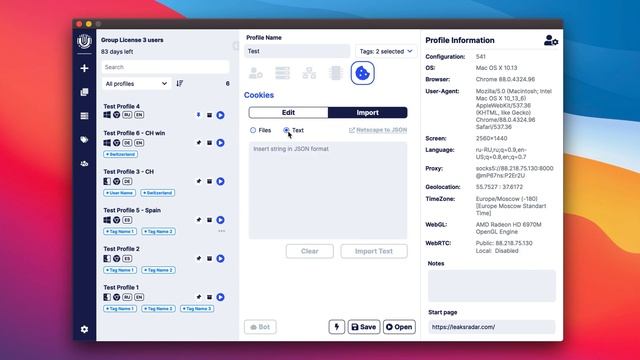
Task: Click archive icon for Test Profile 2
Action: tap(209, 258)
